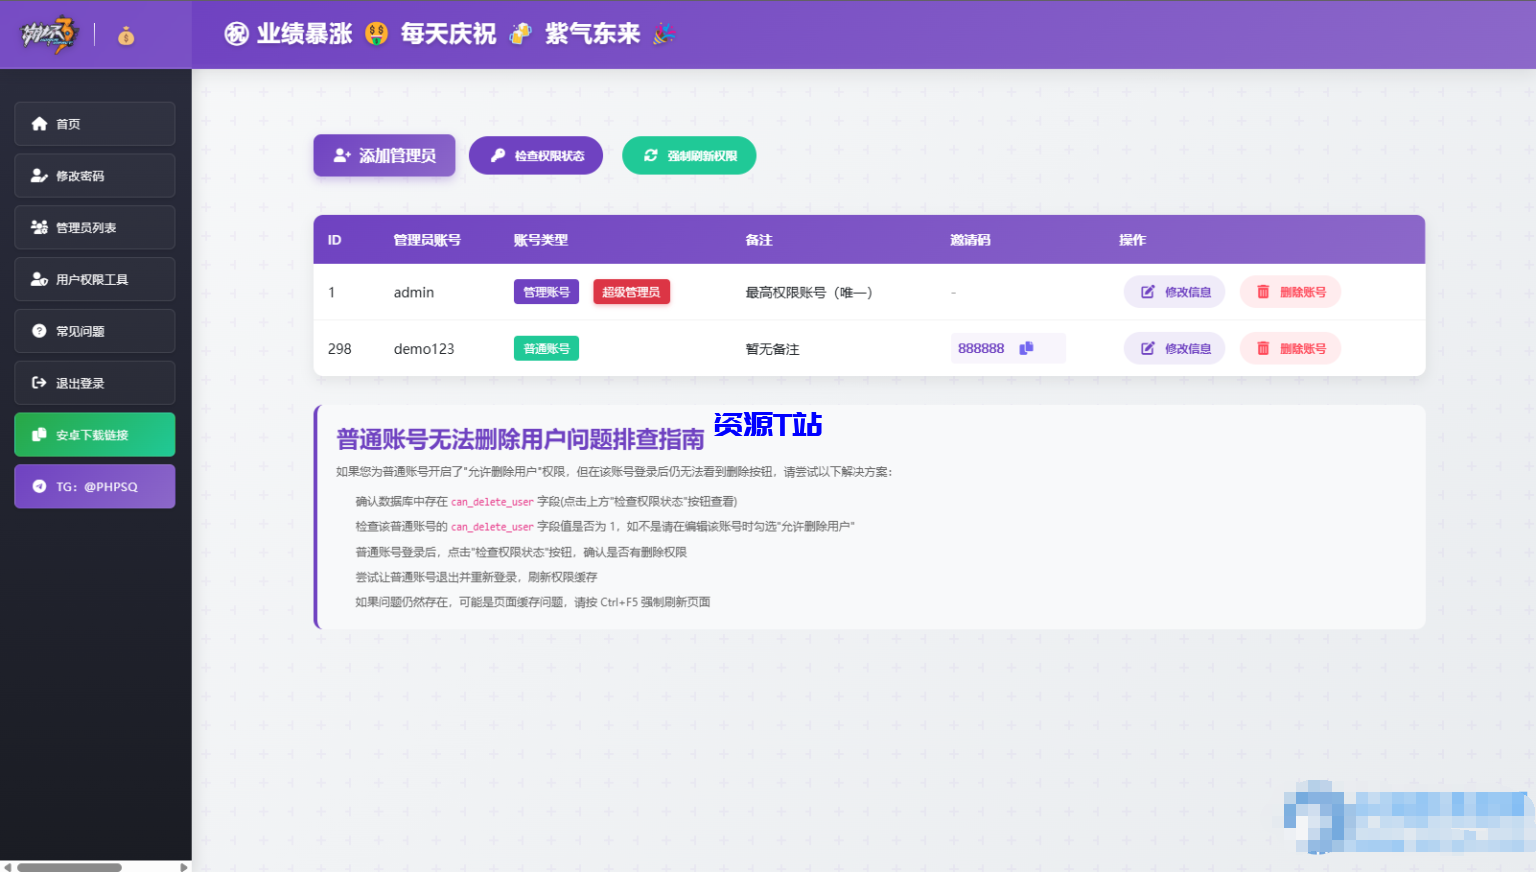Open 管理员列表 from the sidebar
The height and width of the screenshot is (872, 1536).
[94, 227]
